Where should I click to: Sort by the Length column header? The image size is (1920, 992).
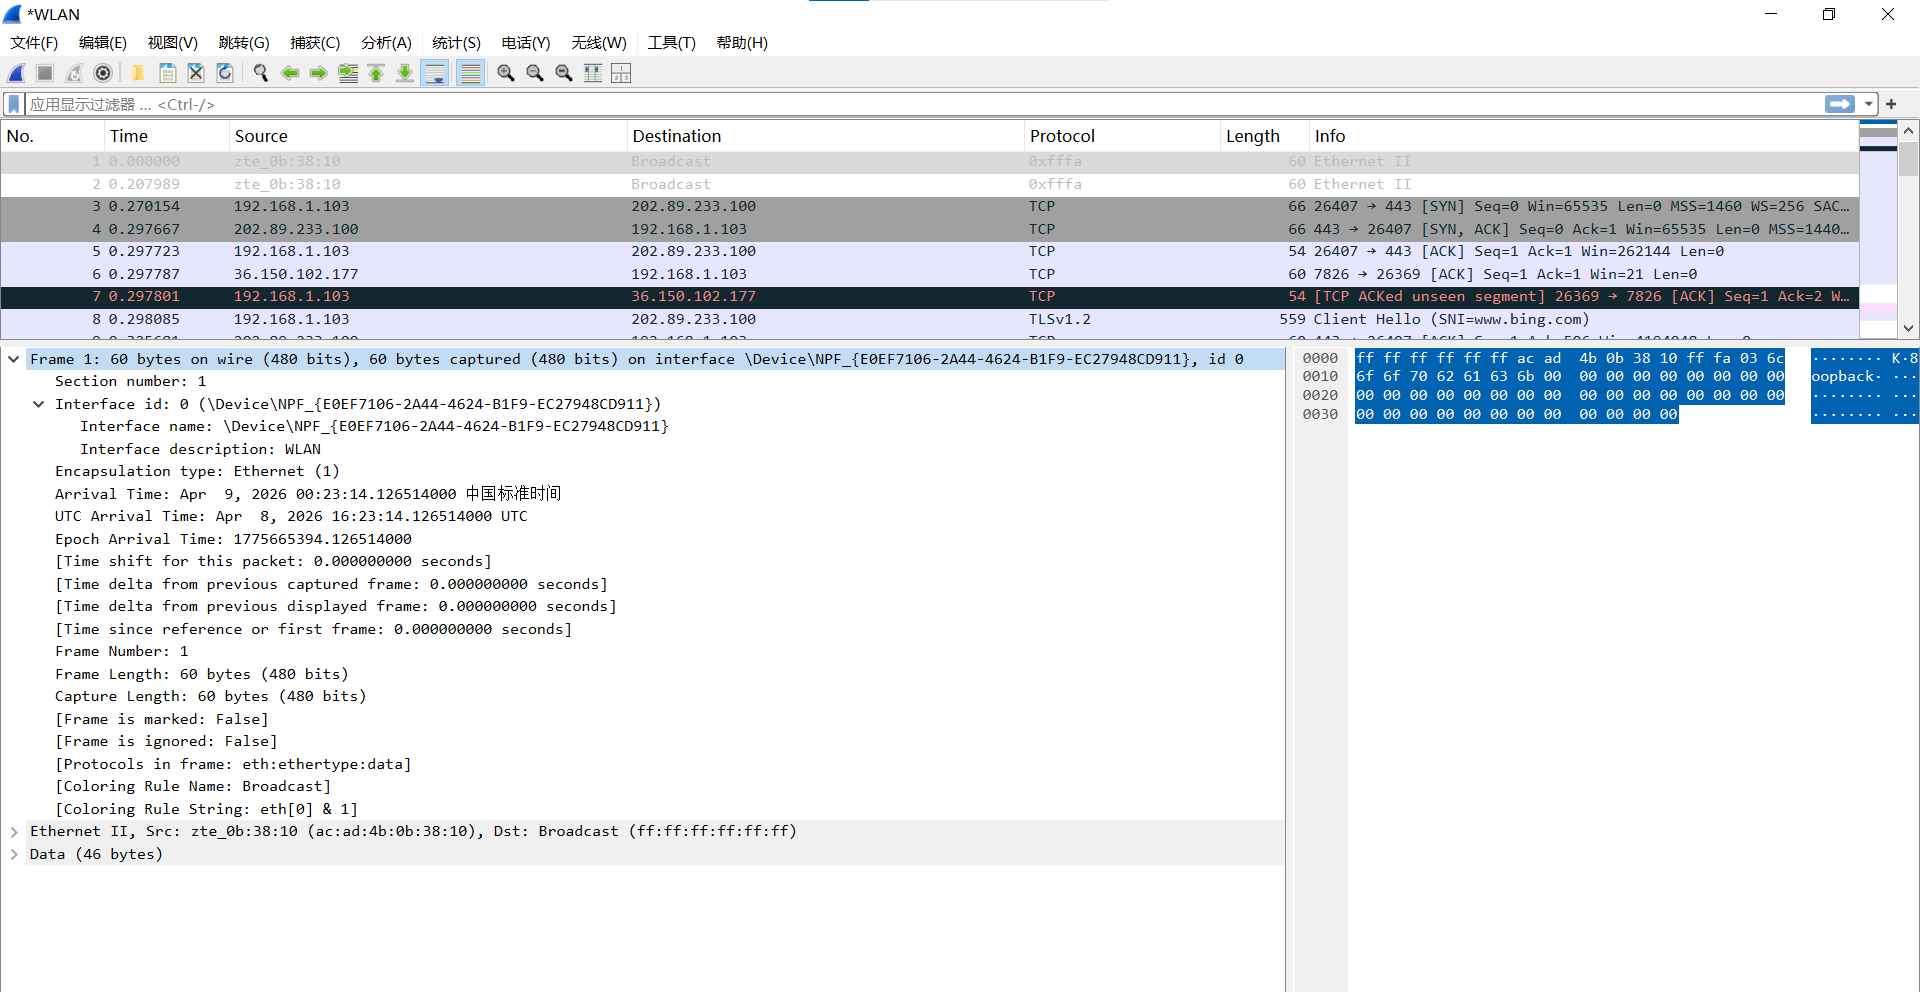(1265, 136)
